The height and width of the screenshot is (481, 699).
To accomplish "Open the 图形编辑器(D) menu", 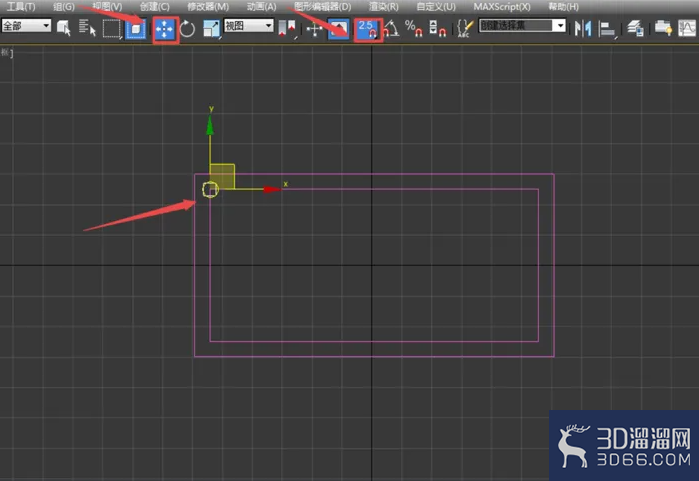I will [323, 7].
